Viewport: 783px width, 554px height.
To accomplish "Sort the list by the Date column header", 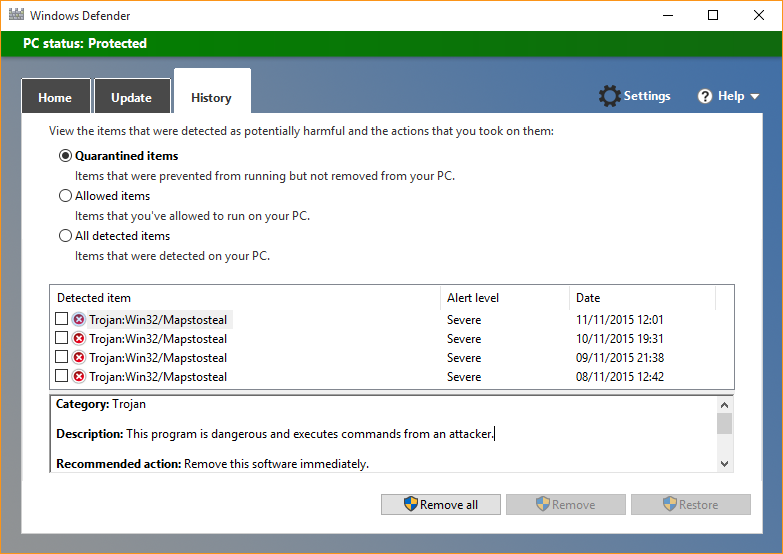I will (588, 298).
